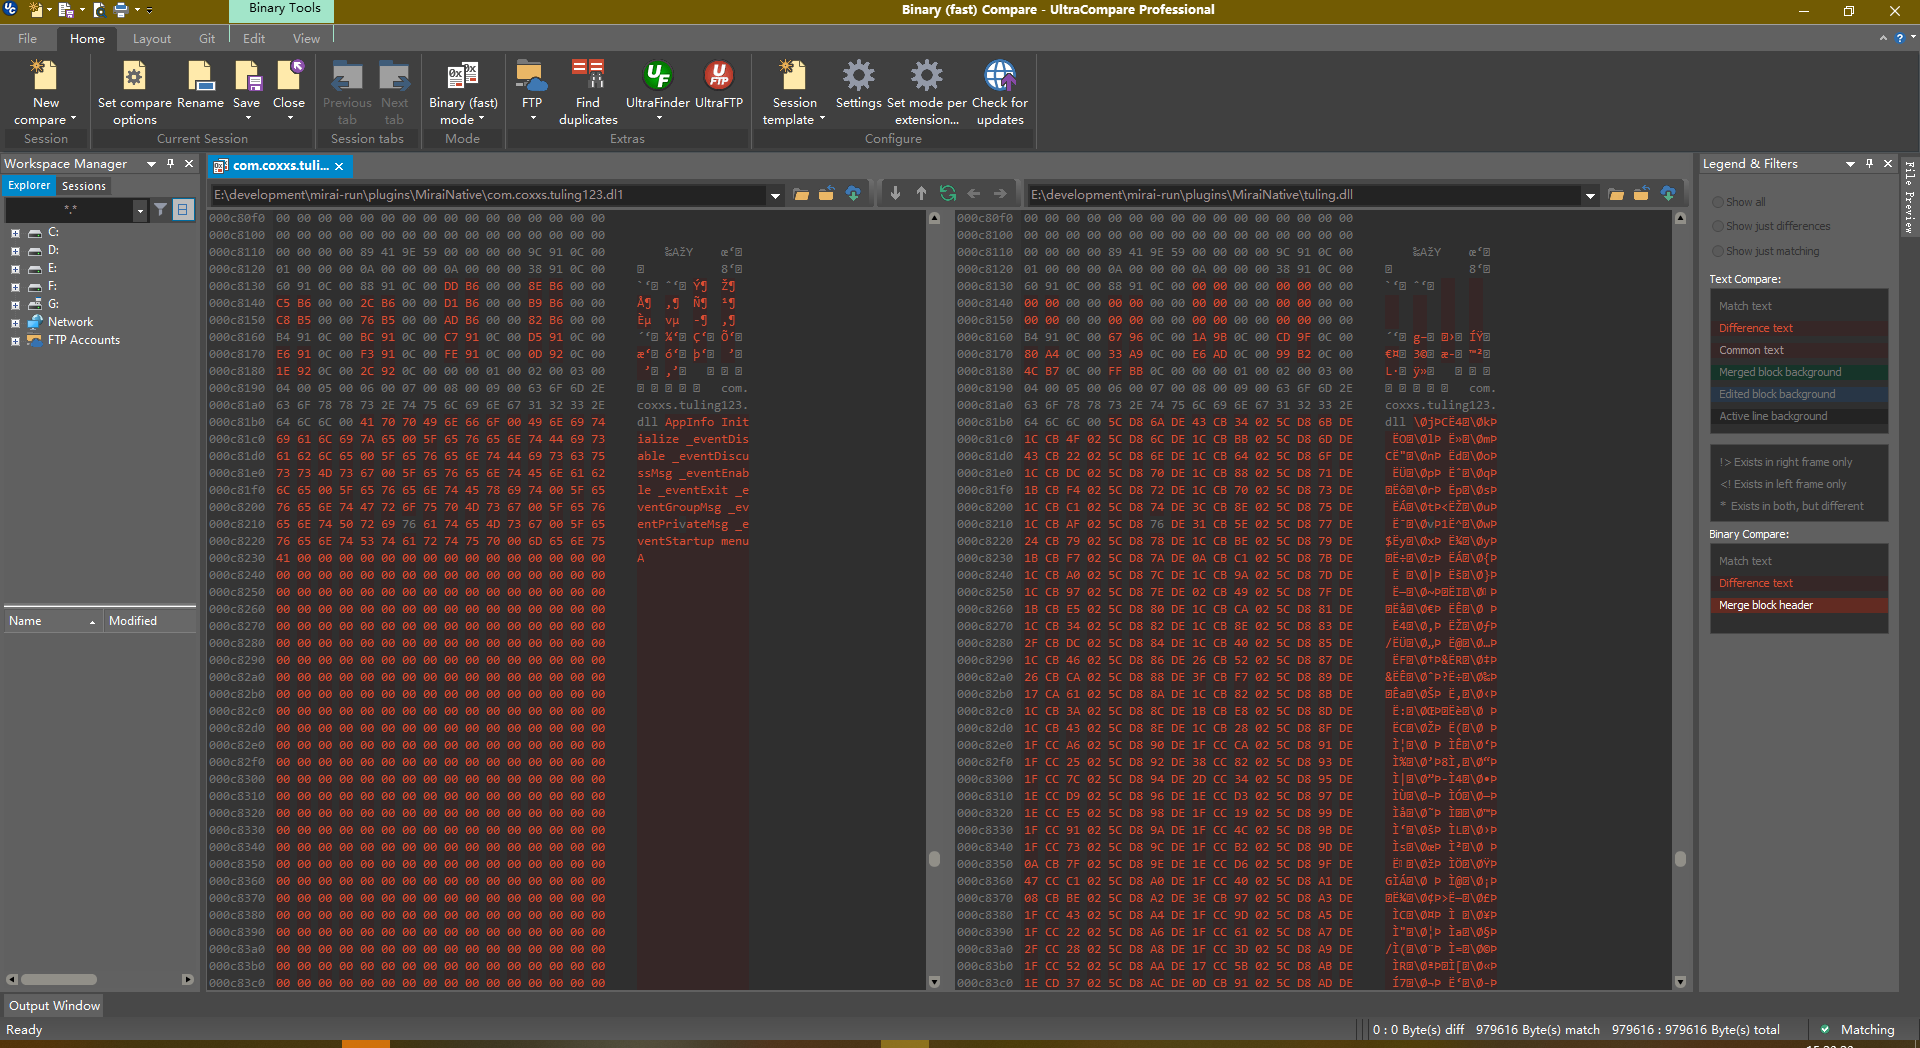The height and width of the screenshot is (1048, 1920).
Task: Rename the current session
Action: coord(200,85)
